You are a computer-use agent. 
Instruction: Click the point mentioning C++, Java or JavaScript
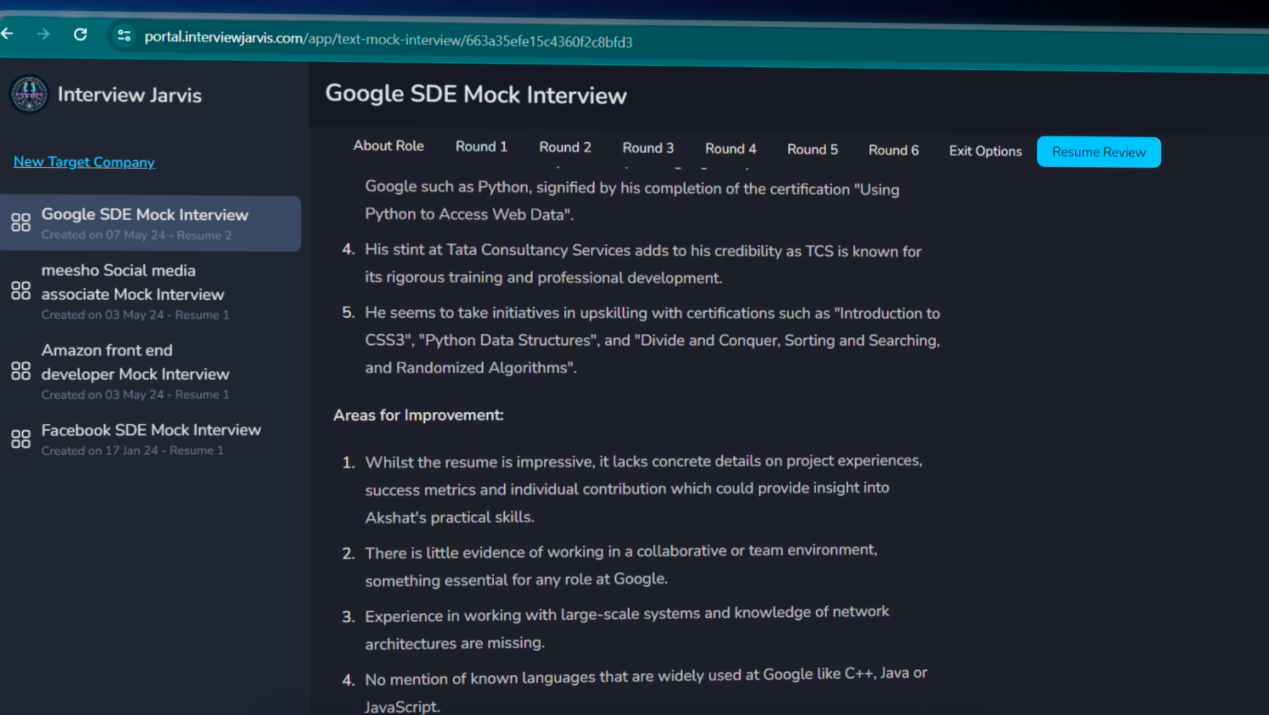tap(646, 690)
